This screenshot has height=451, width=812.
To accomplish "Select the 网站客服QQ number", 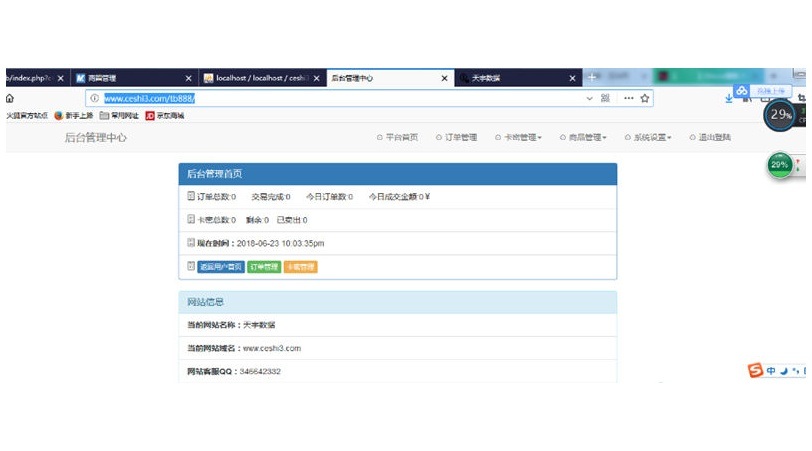I will coord(260,372).
